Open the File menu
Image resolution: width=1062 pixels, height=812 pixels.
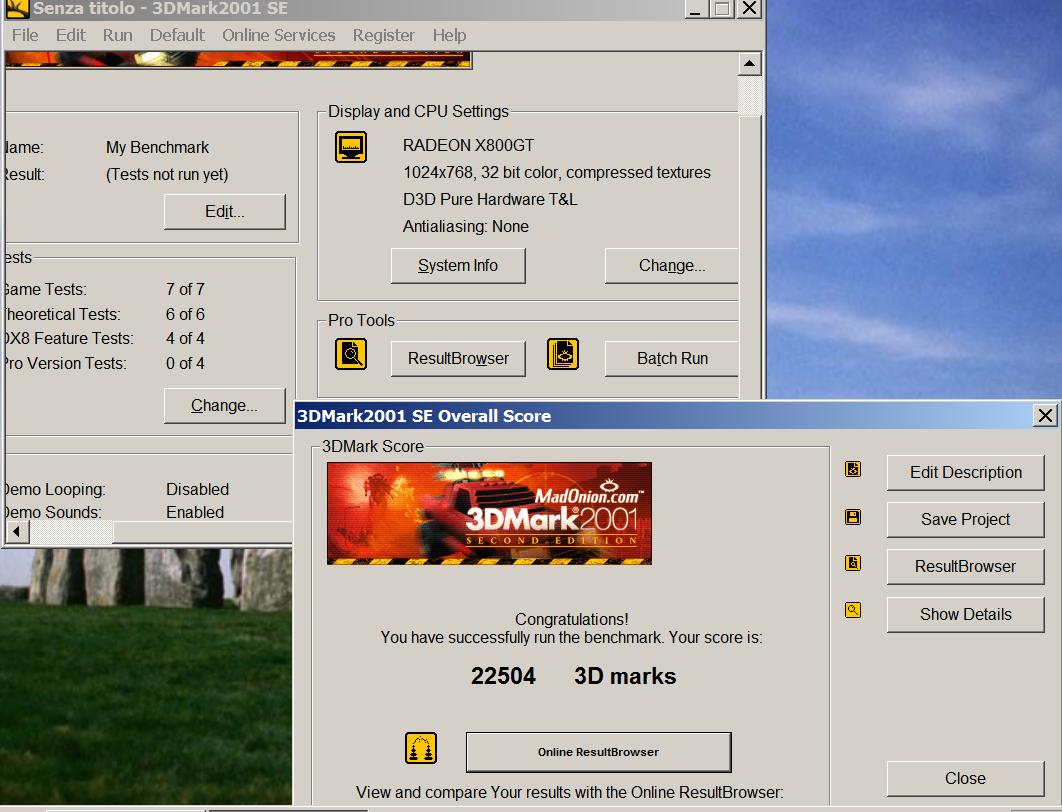click(25, 35)
